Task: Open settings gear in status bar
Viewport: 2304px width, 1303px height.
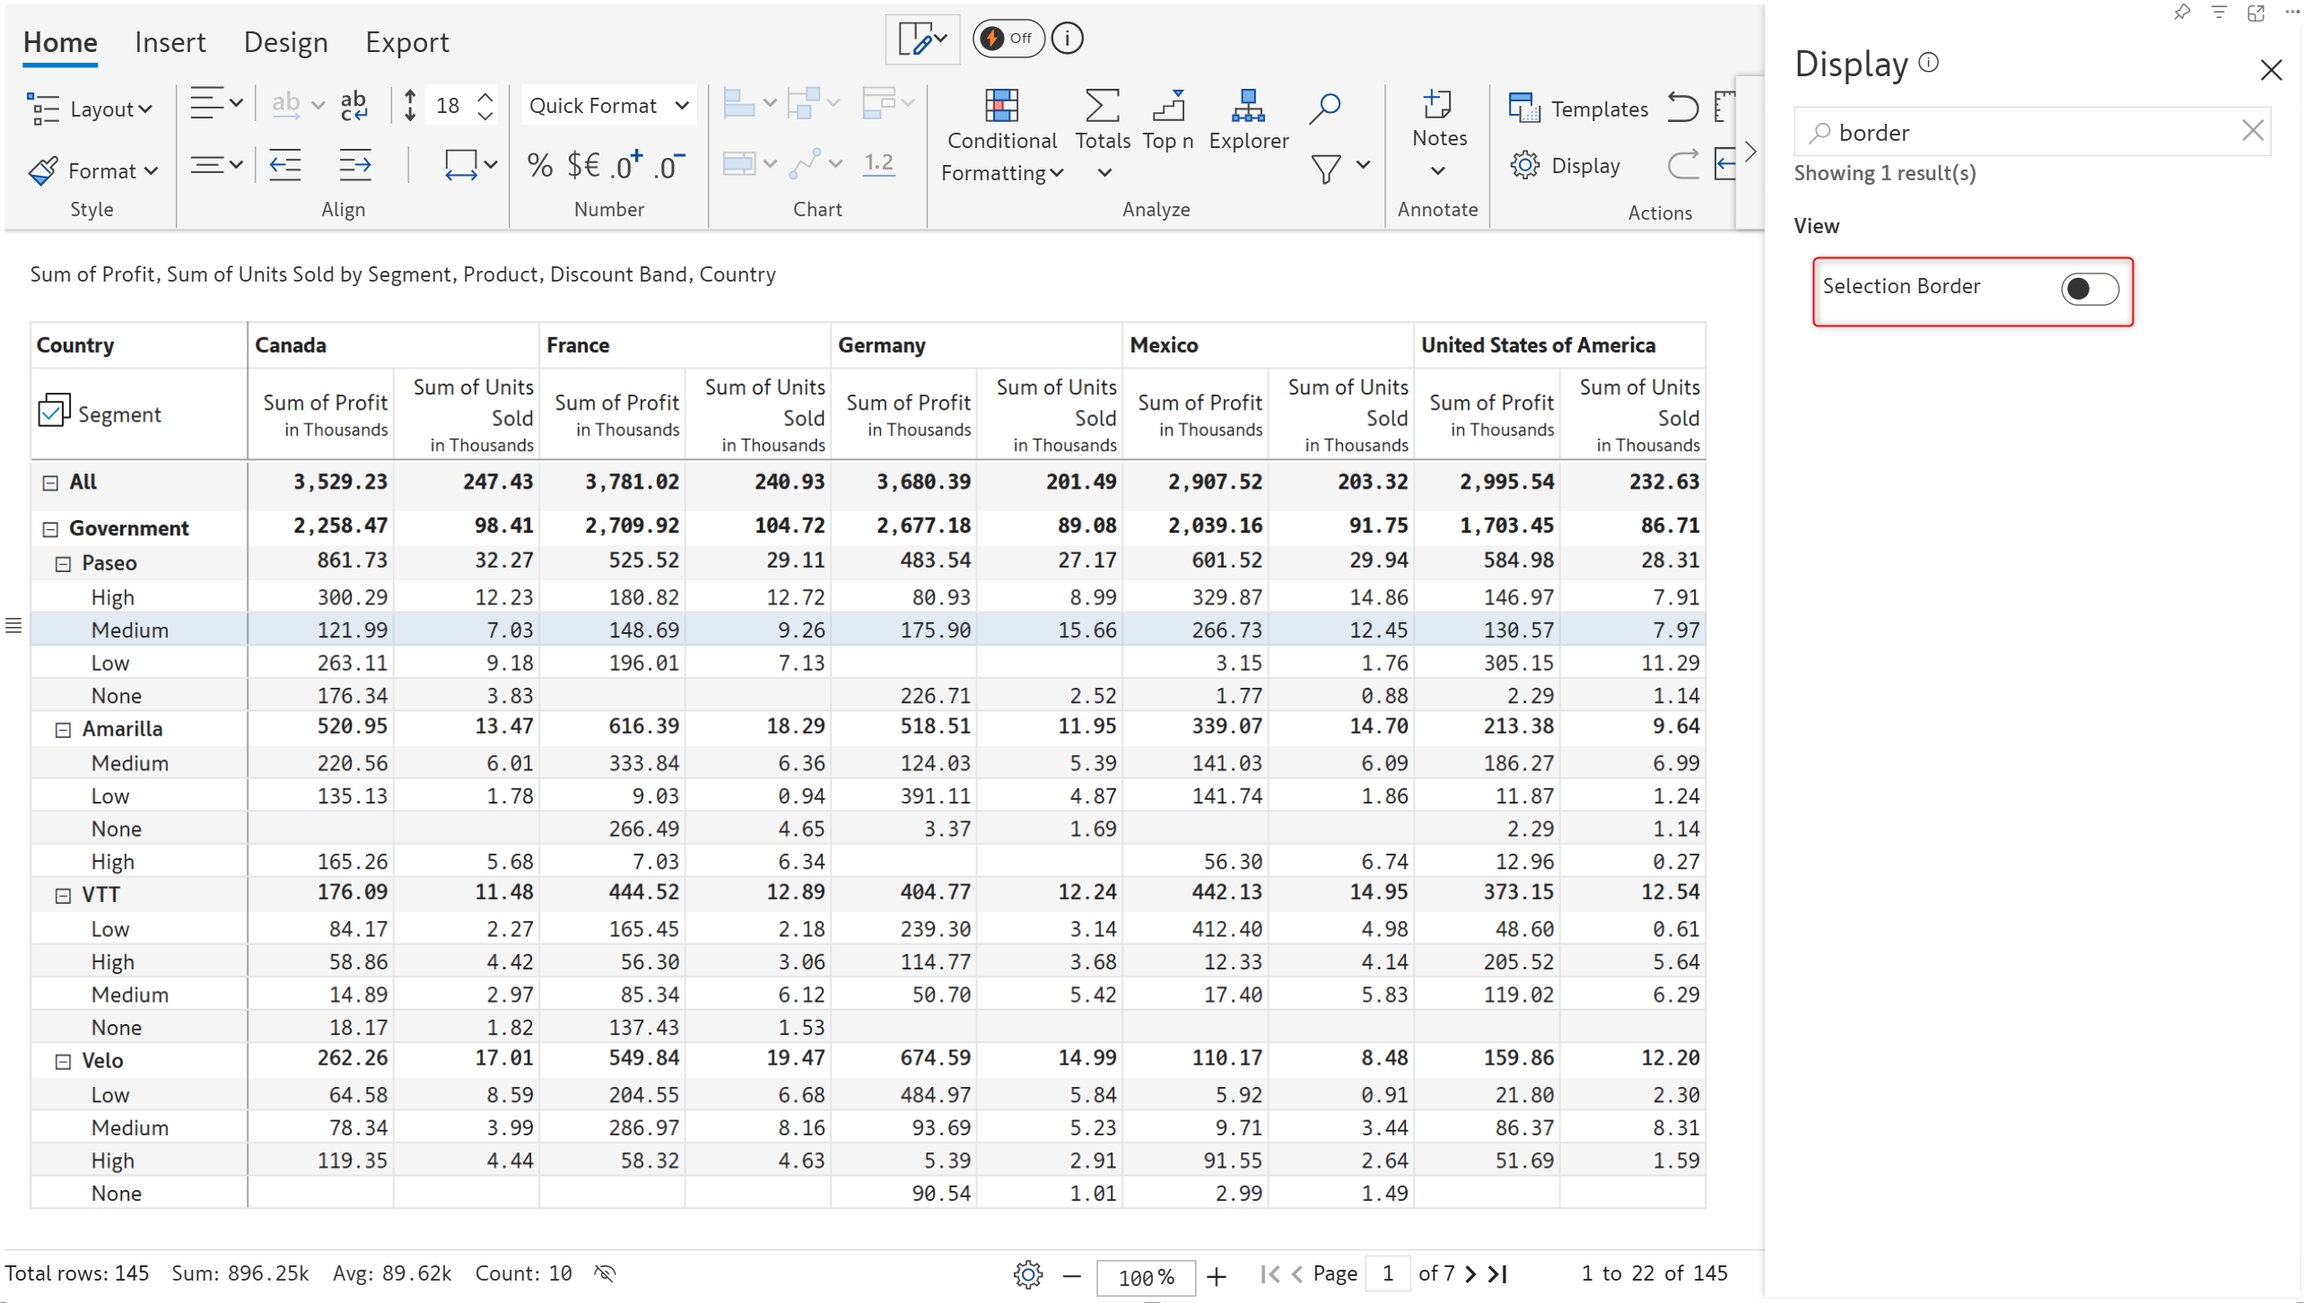Action: click(x=1027, y=1275)
